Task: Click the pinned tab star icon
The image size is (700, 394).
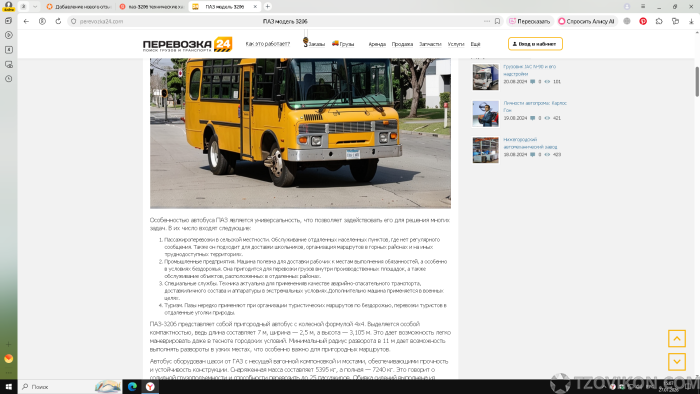Action: pyautogui.click(x=23, y=6)
